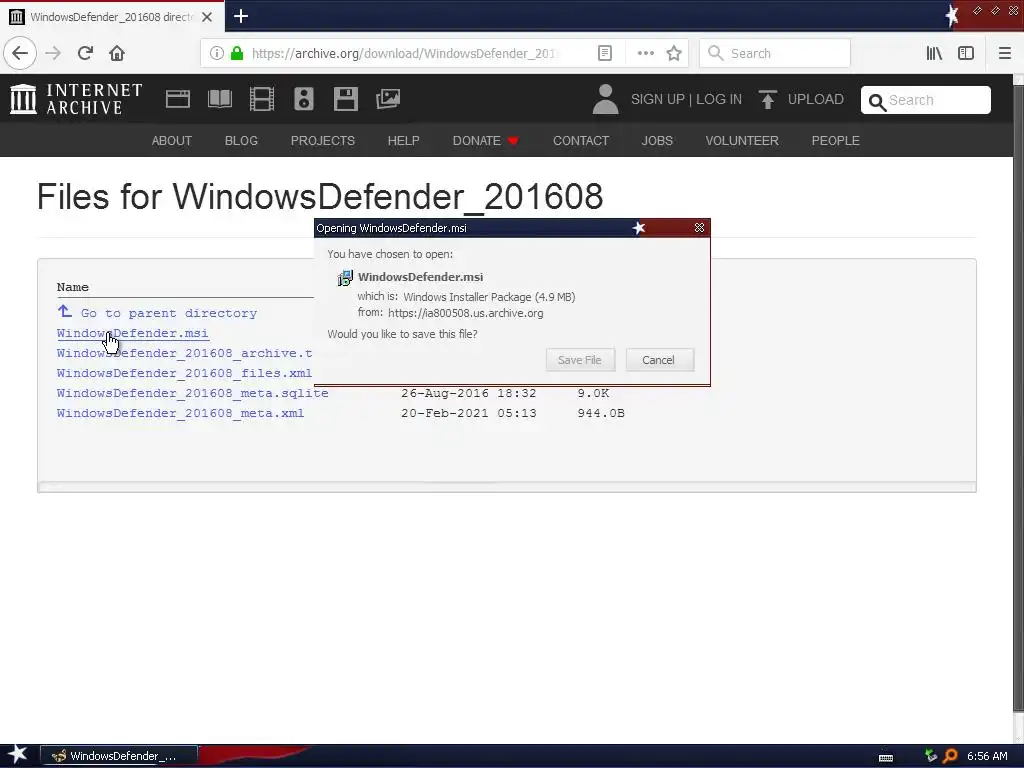
Task: Click the Name column header
Action: pos(72,287)
